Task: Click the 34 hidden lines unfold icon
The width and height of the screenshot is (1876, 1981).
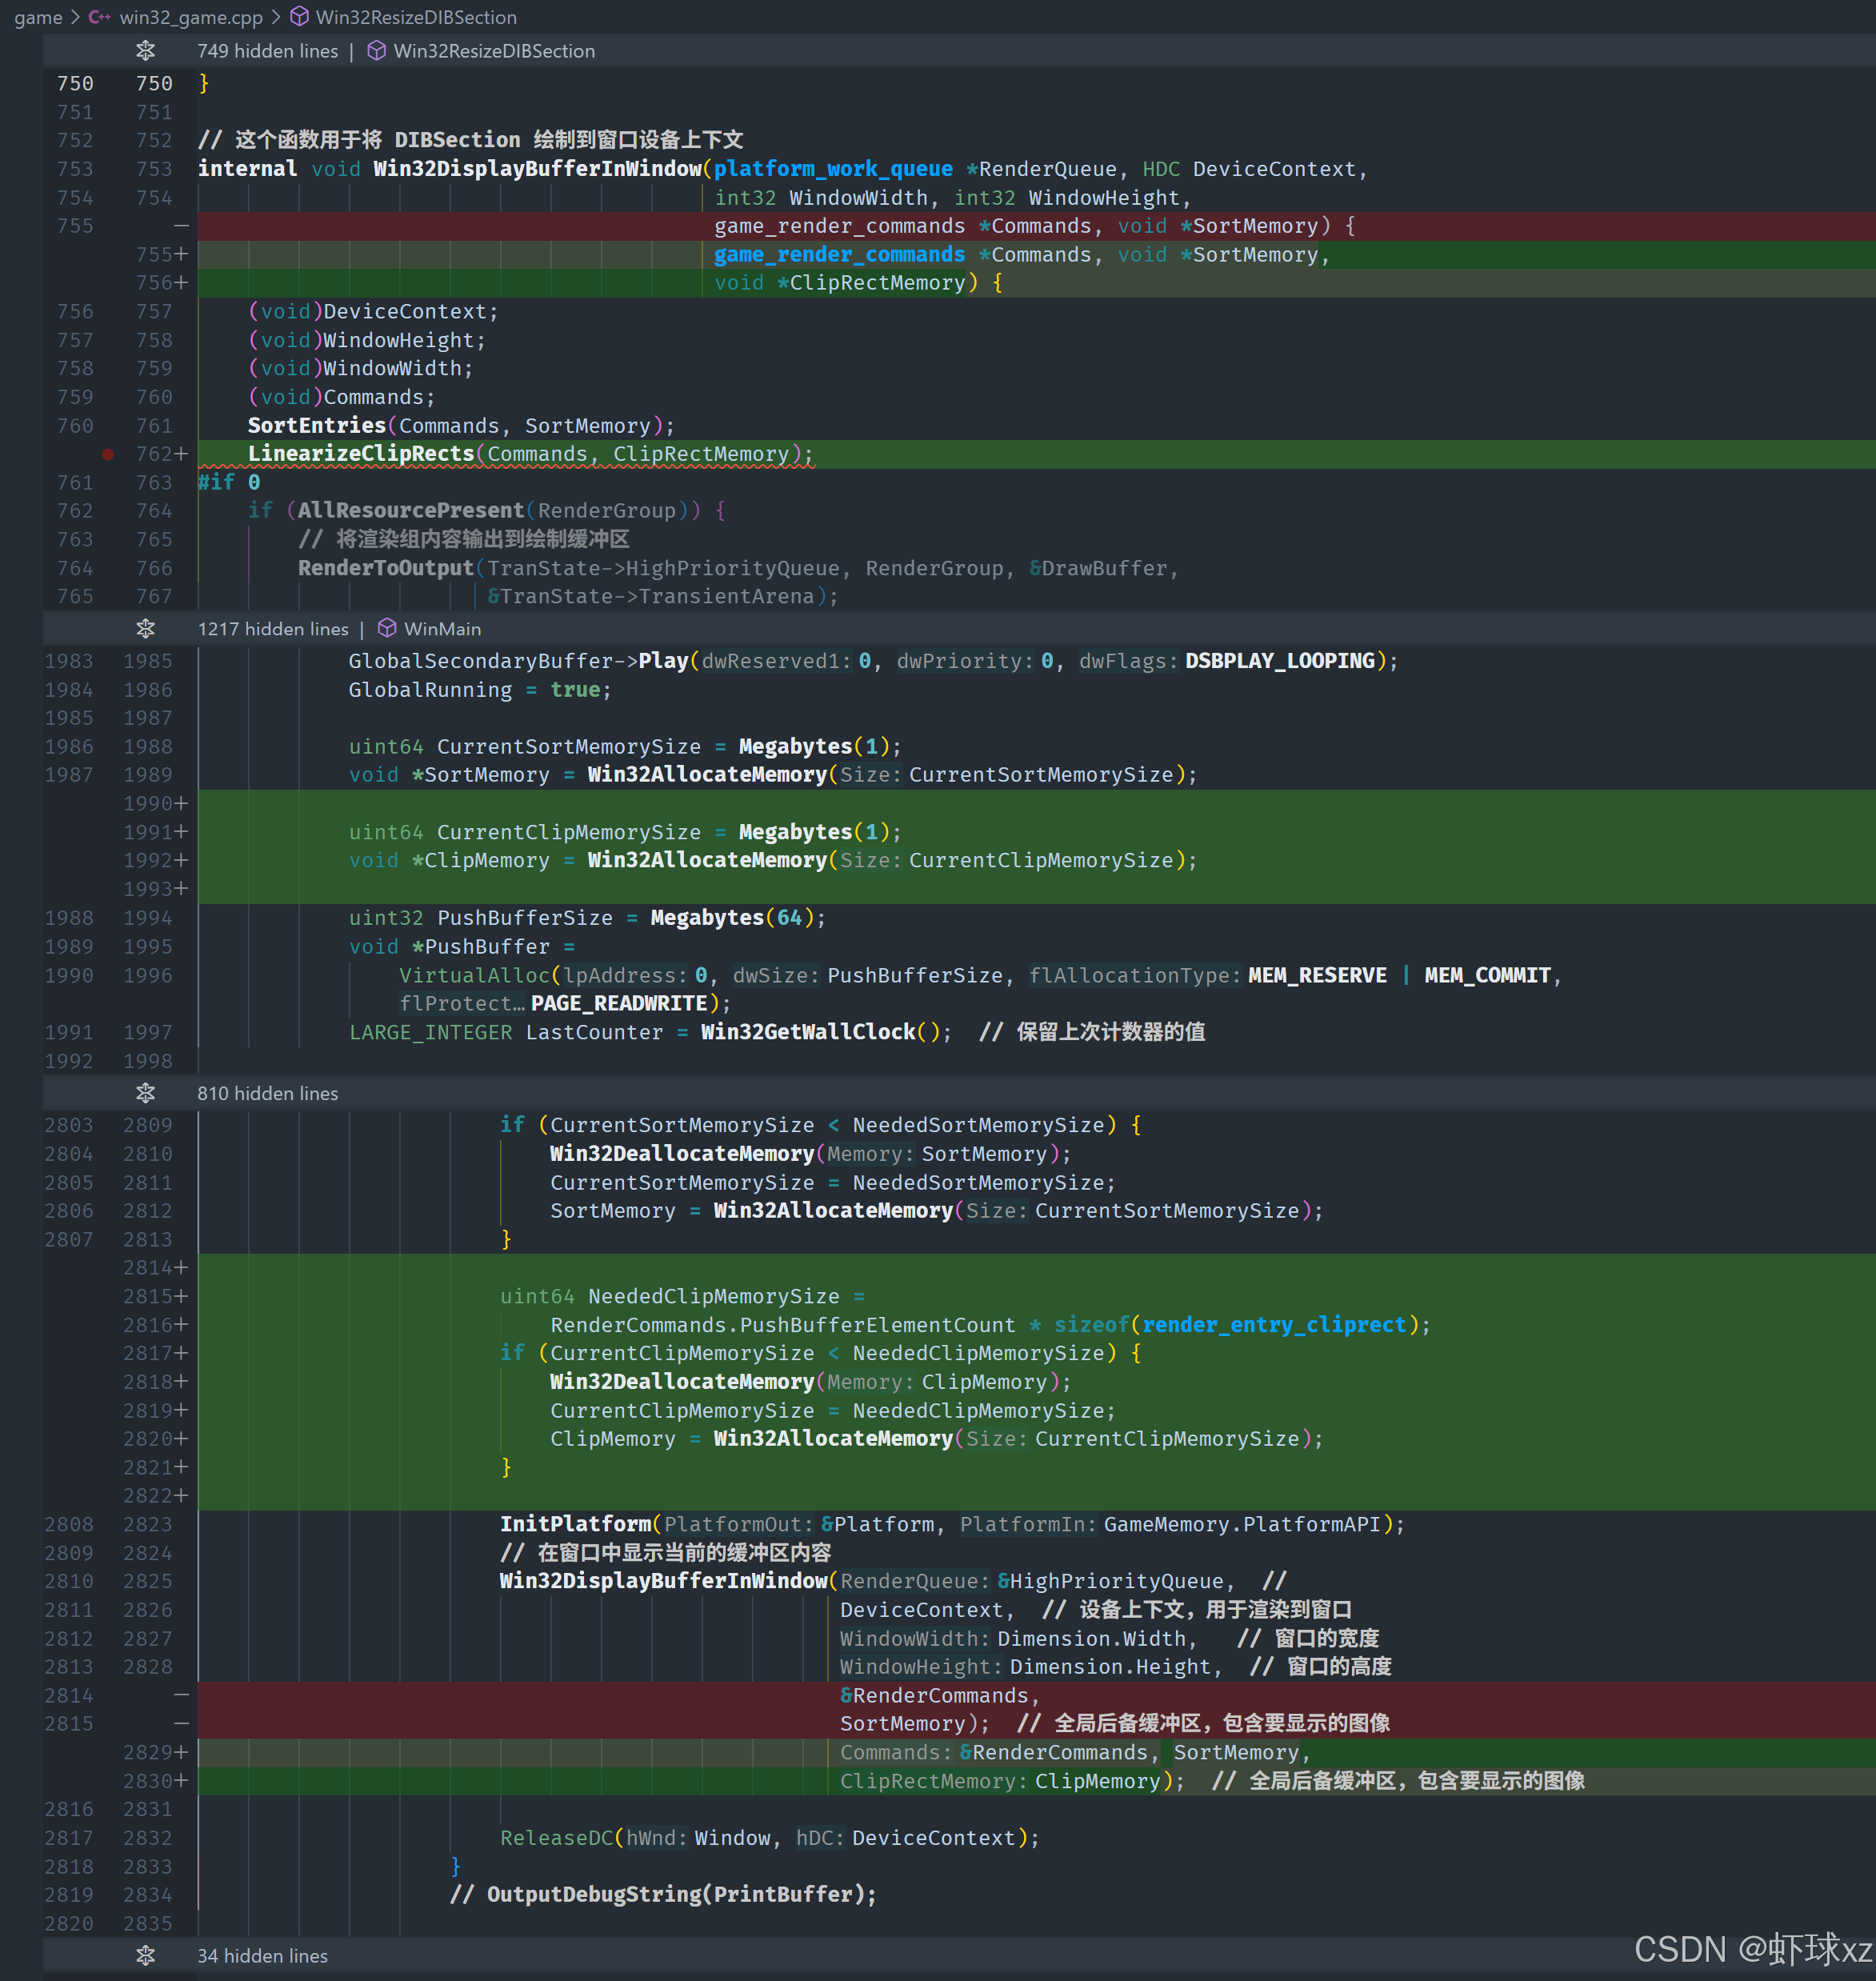Action: tap(146, 1955)
